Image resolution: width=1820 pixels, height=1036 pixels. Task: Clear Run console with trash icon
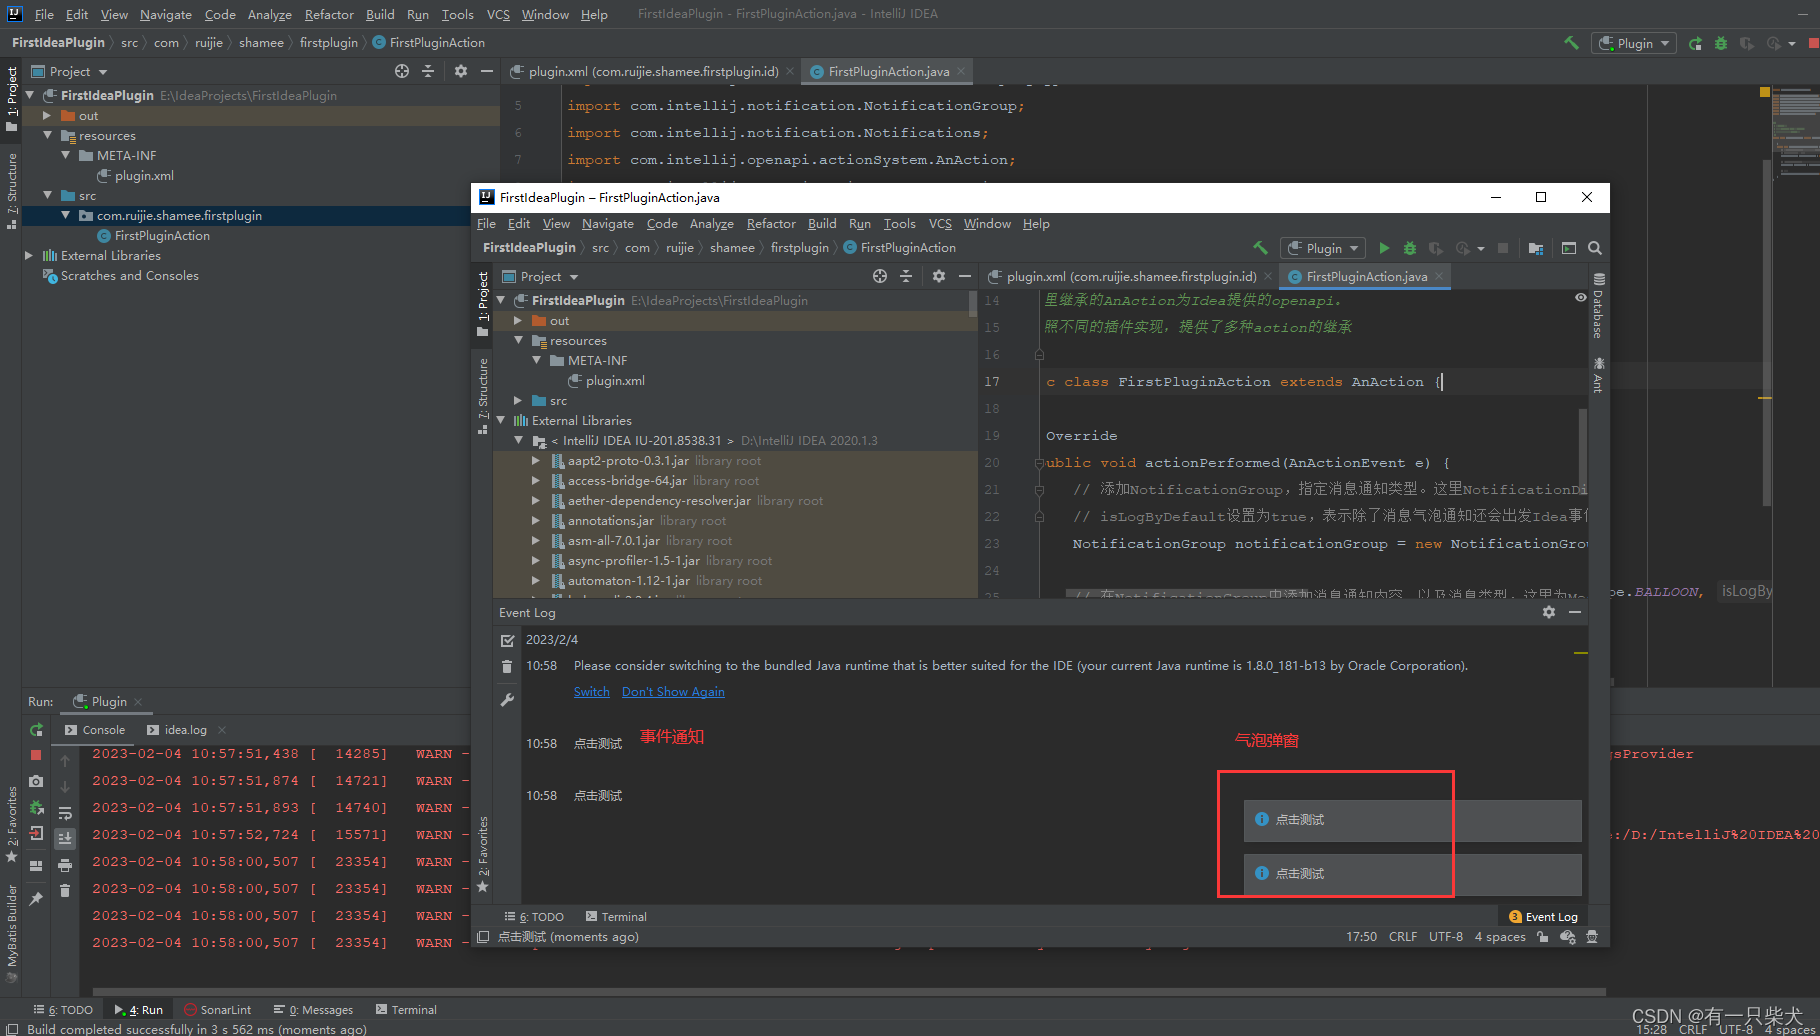(65, 891)
